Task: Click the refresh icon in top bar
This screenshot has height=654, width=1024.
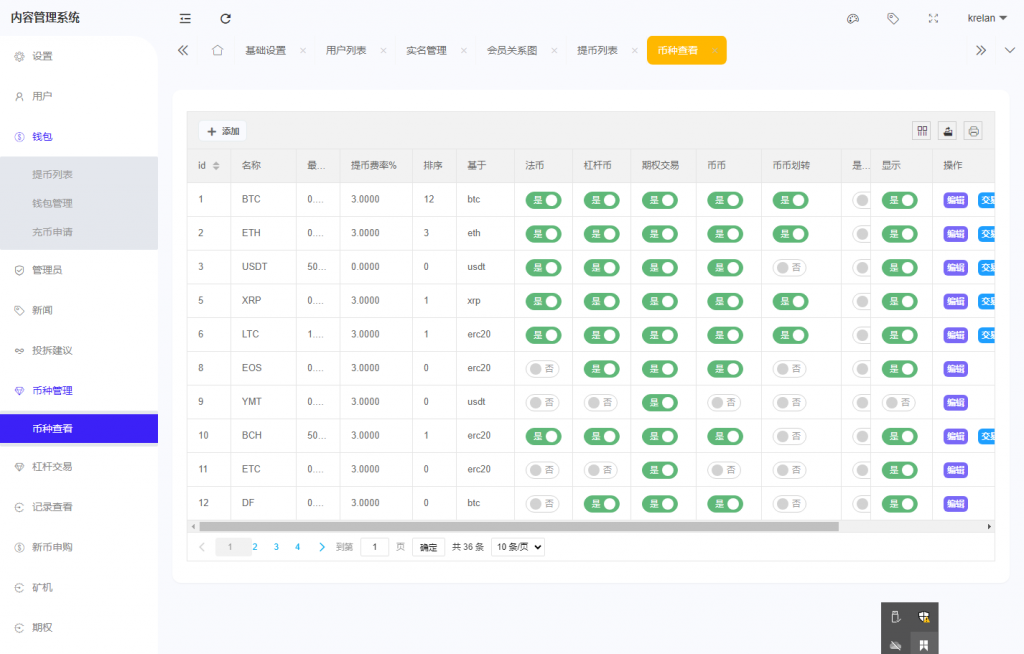Action: 226,18
